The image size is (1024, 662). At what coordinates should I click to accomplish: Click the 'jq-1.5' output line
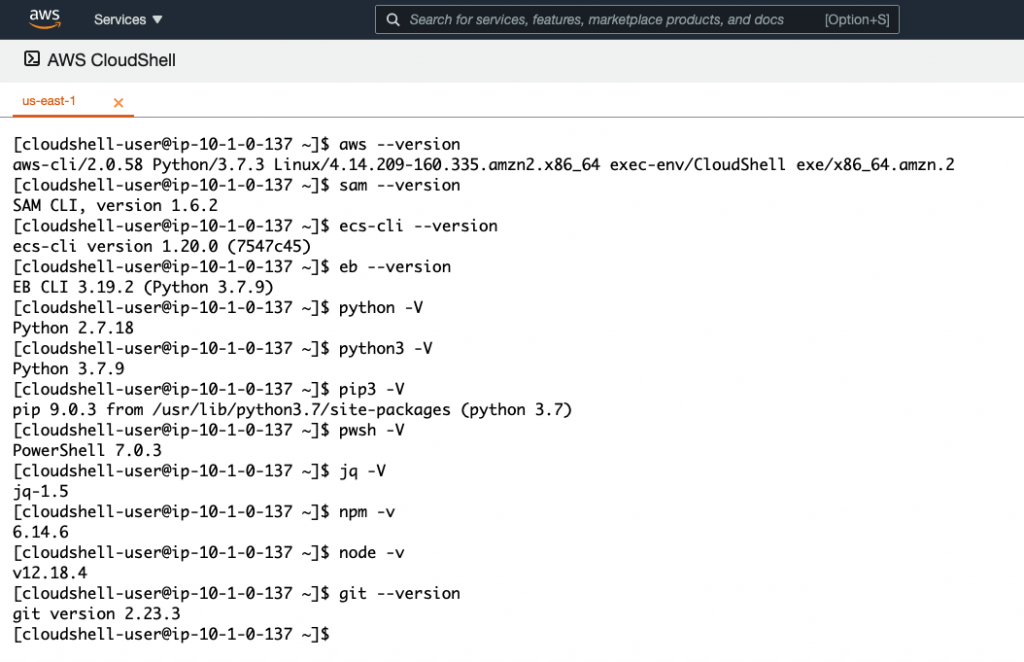40,491
